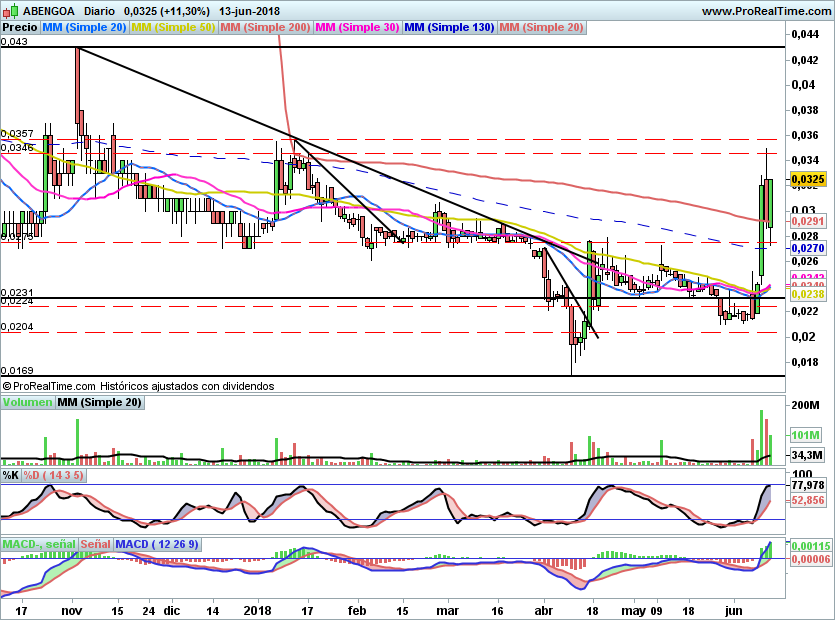Click the 0,018 price axis value
This screenshot has height=620, width=835.
[x=805, y=362]
